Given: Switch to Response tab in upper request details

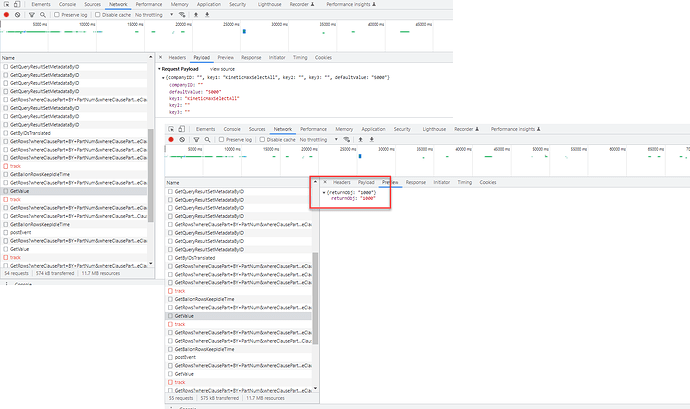Looking at the screenshot, I should [x=251, y=57].
